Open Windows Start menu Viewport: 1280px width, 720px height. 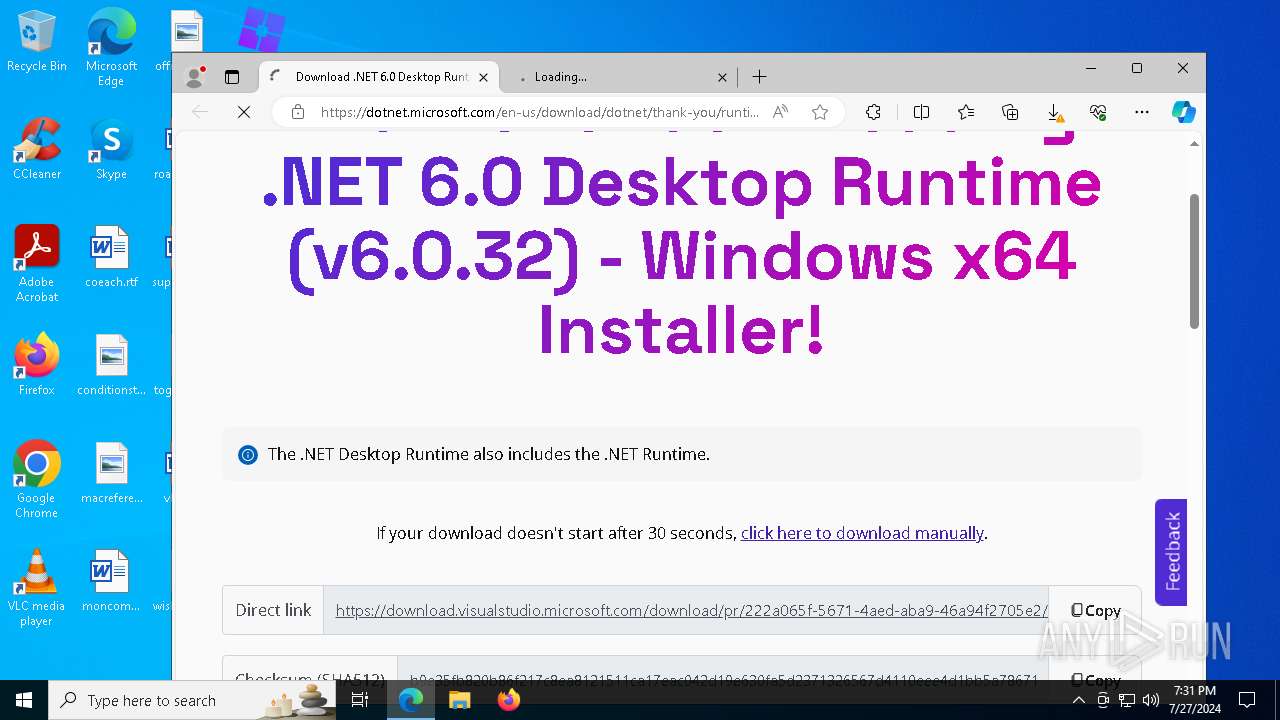coord(24,700)
